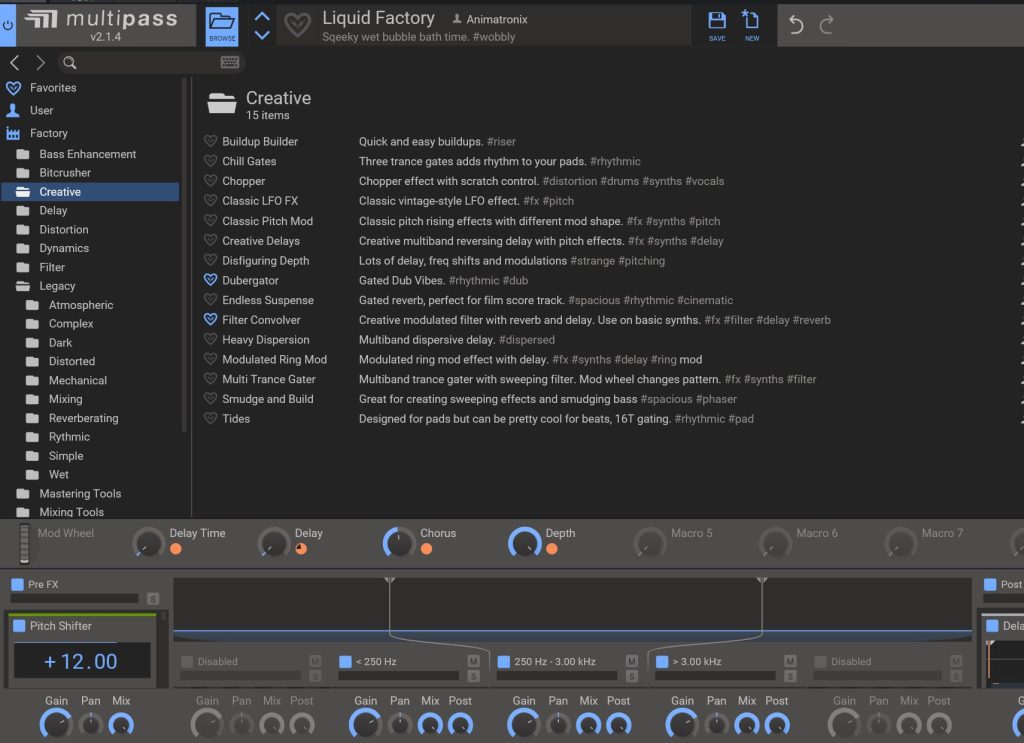The height and width of the screenshot is (743, 1024).
Task: Click the keyboard icon in search bar
Action: point(230,63)
